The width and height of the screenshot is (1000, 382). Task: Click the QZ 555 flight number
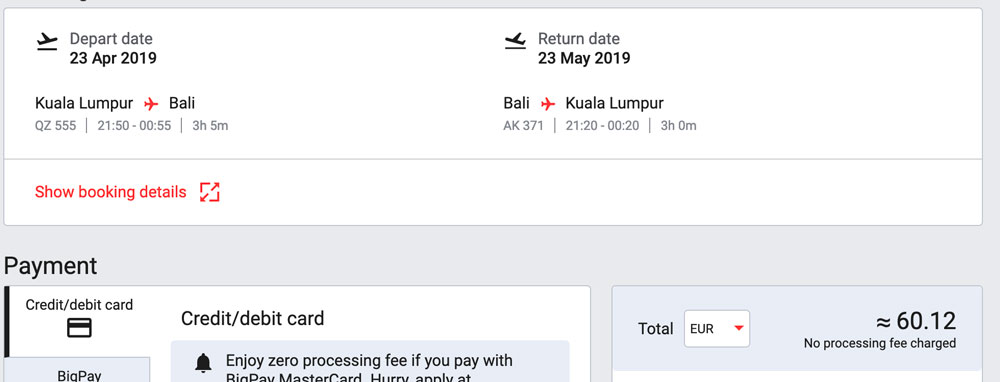55,126
